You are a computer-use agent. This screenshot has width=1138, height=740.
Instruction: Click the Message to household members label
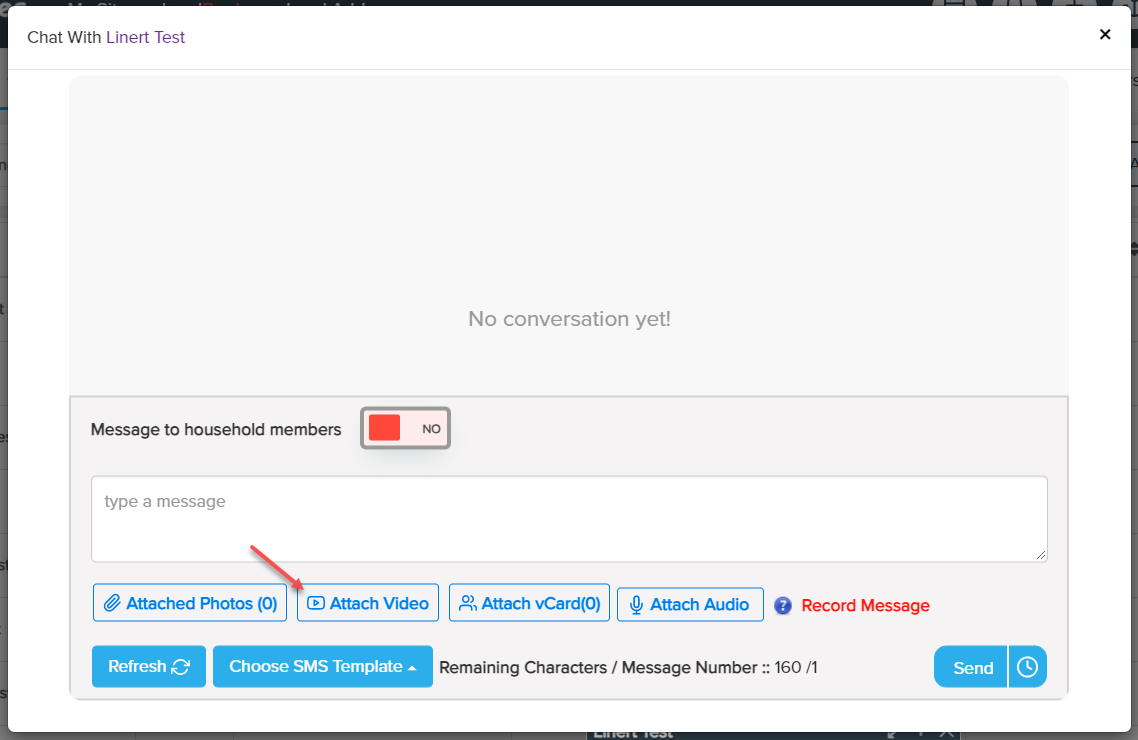[x=216, y=429]
